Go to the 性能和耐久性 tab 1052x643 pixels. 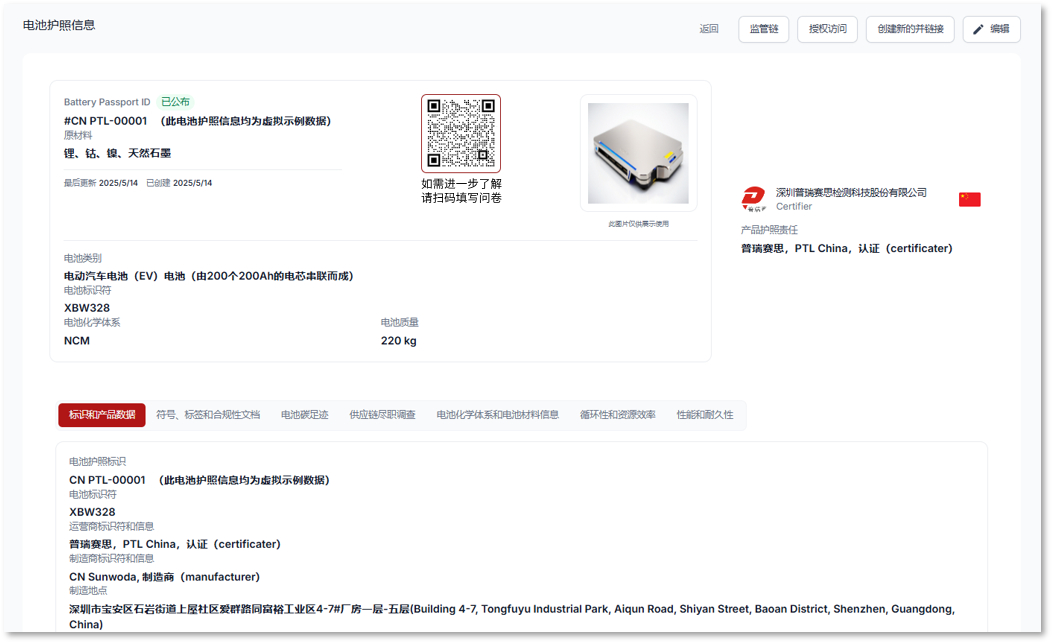pos(704,415)
